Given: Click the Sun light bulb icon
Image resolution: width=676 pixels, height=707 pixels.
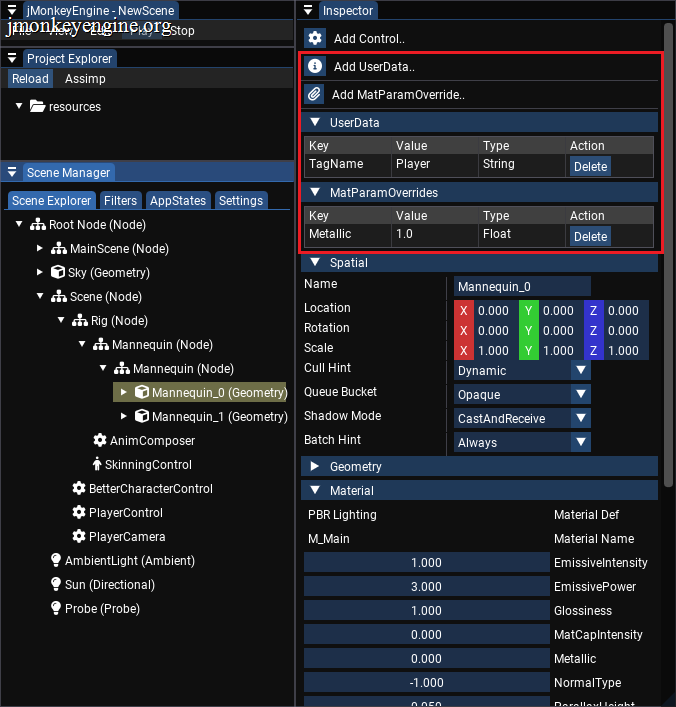Looking at the screenshot, I should click(55, 584).
